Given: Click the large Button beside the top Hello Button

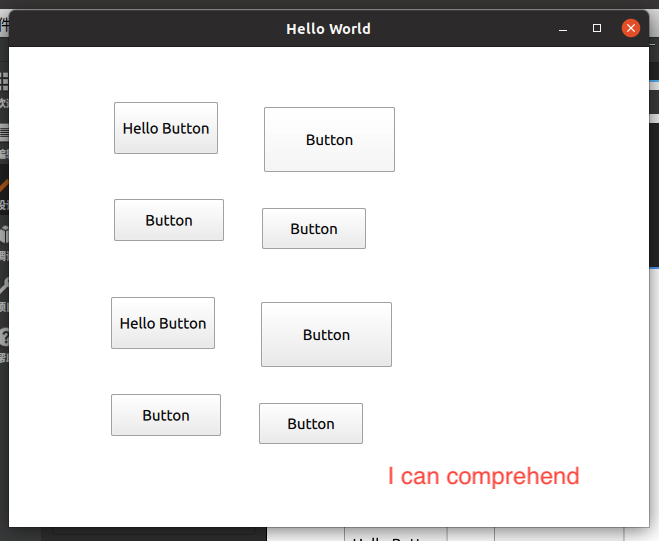Looking at the screenshot, I should click(329, 140).
